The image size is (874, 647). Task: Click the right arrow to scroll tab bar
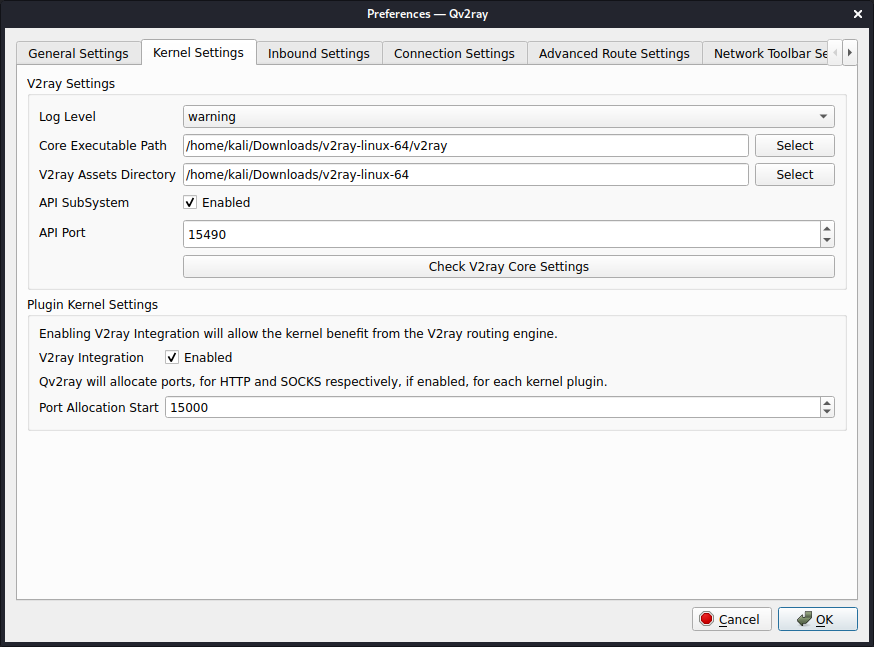point(849,52)
